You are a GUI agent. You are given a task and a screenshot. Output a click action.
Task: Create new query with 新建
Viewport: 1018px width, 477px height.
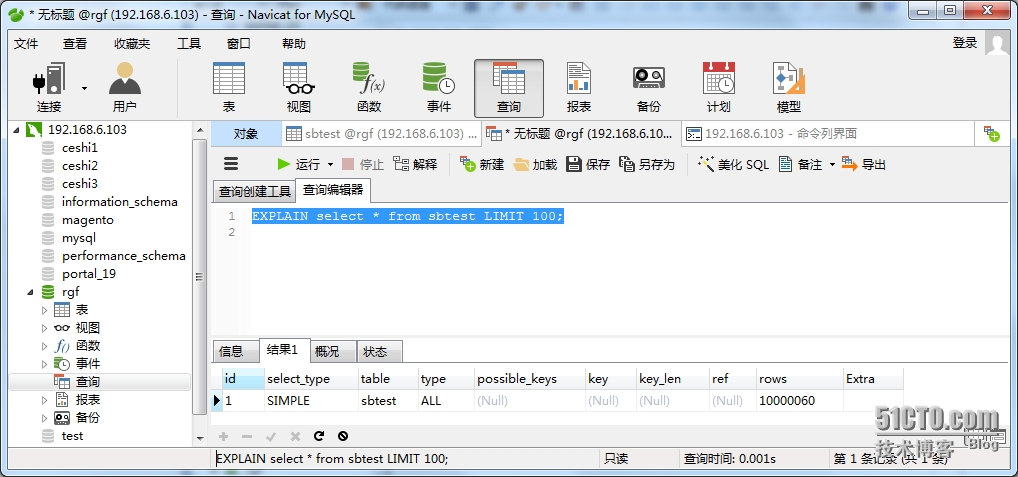(482, 165)
